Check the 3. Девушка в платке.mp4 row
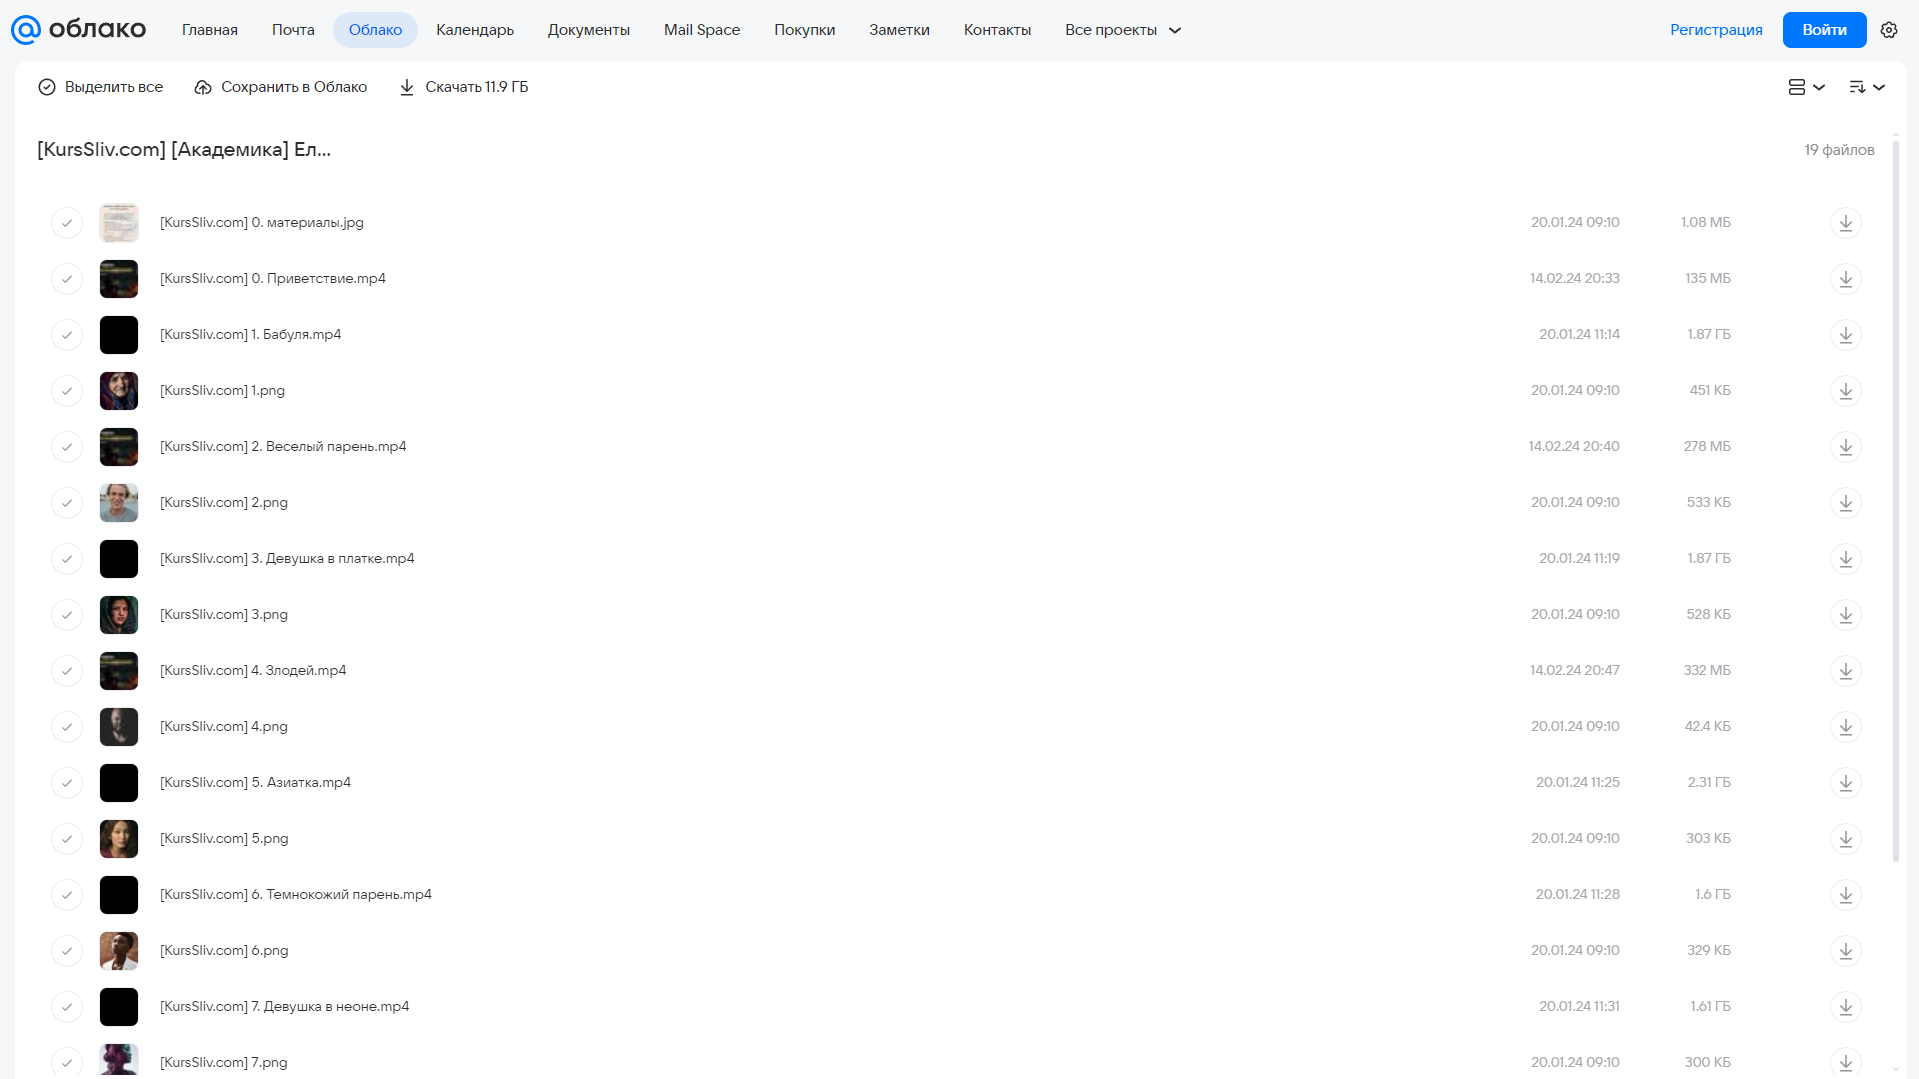 coord(67,559)
